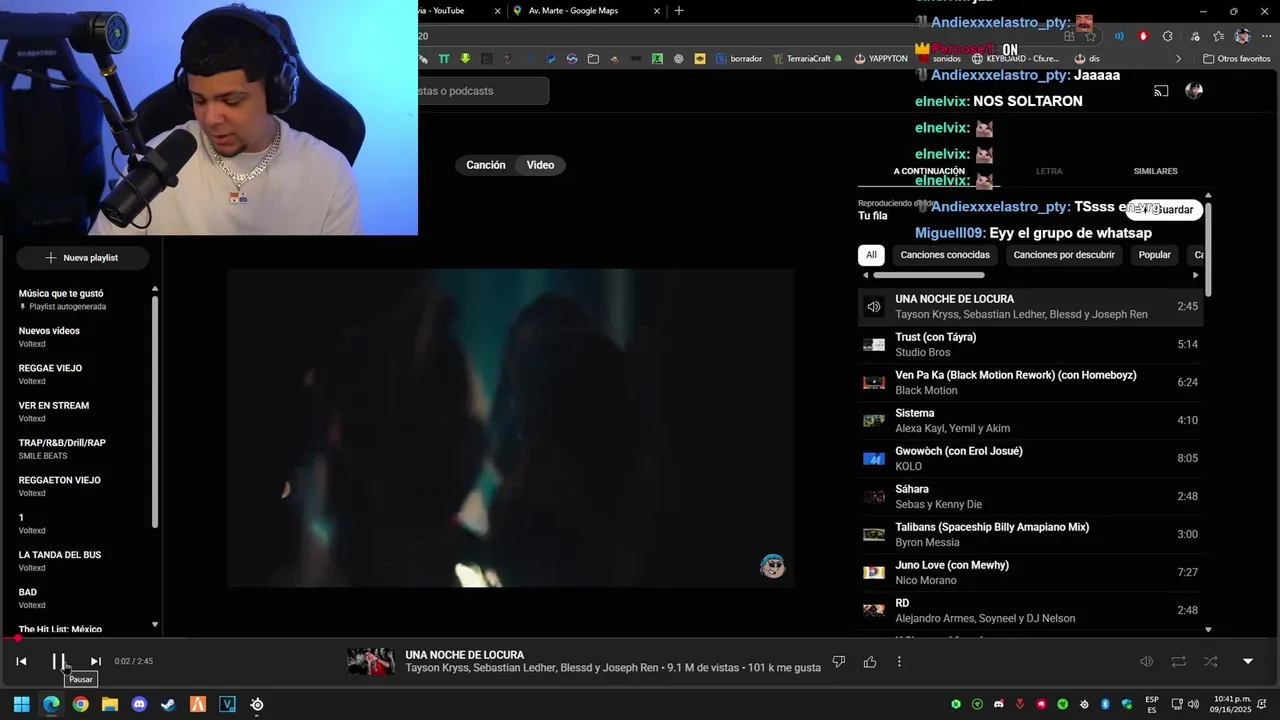Filter queue by Popular

click(x=1155, y=255)
